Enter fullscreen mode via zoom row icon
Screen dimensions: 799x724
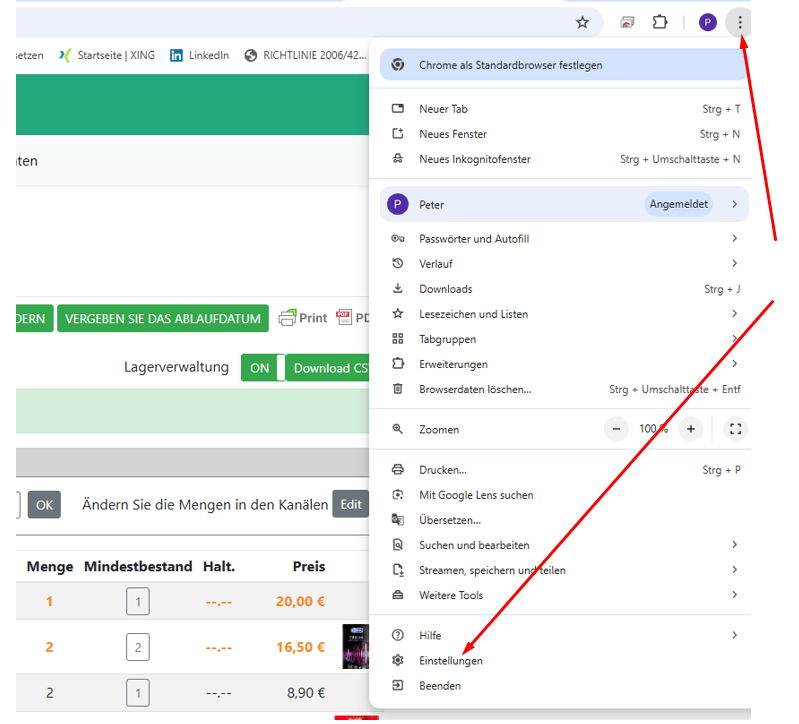pos(735,429)
